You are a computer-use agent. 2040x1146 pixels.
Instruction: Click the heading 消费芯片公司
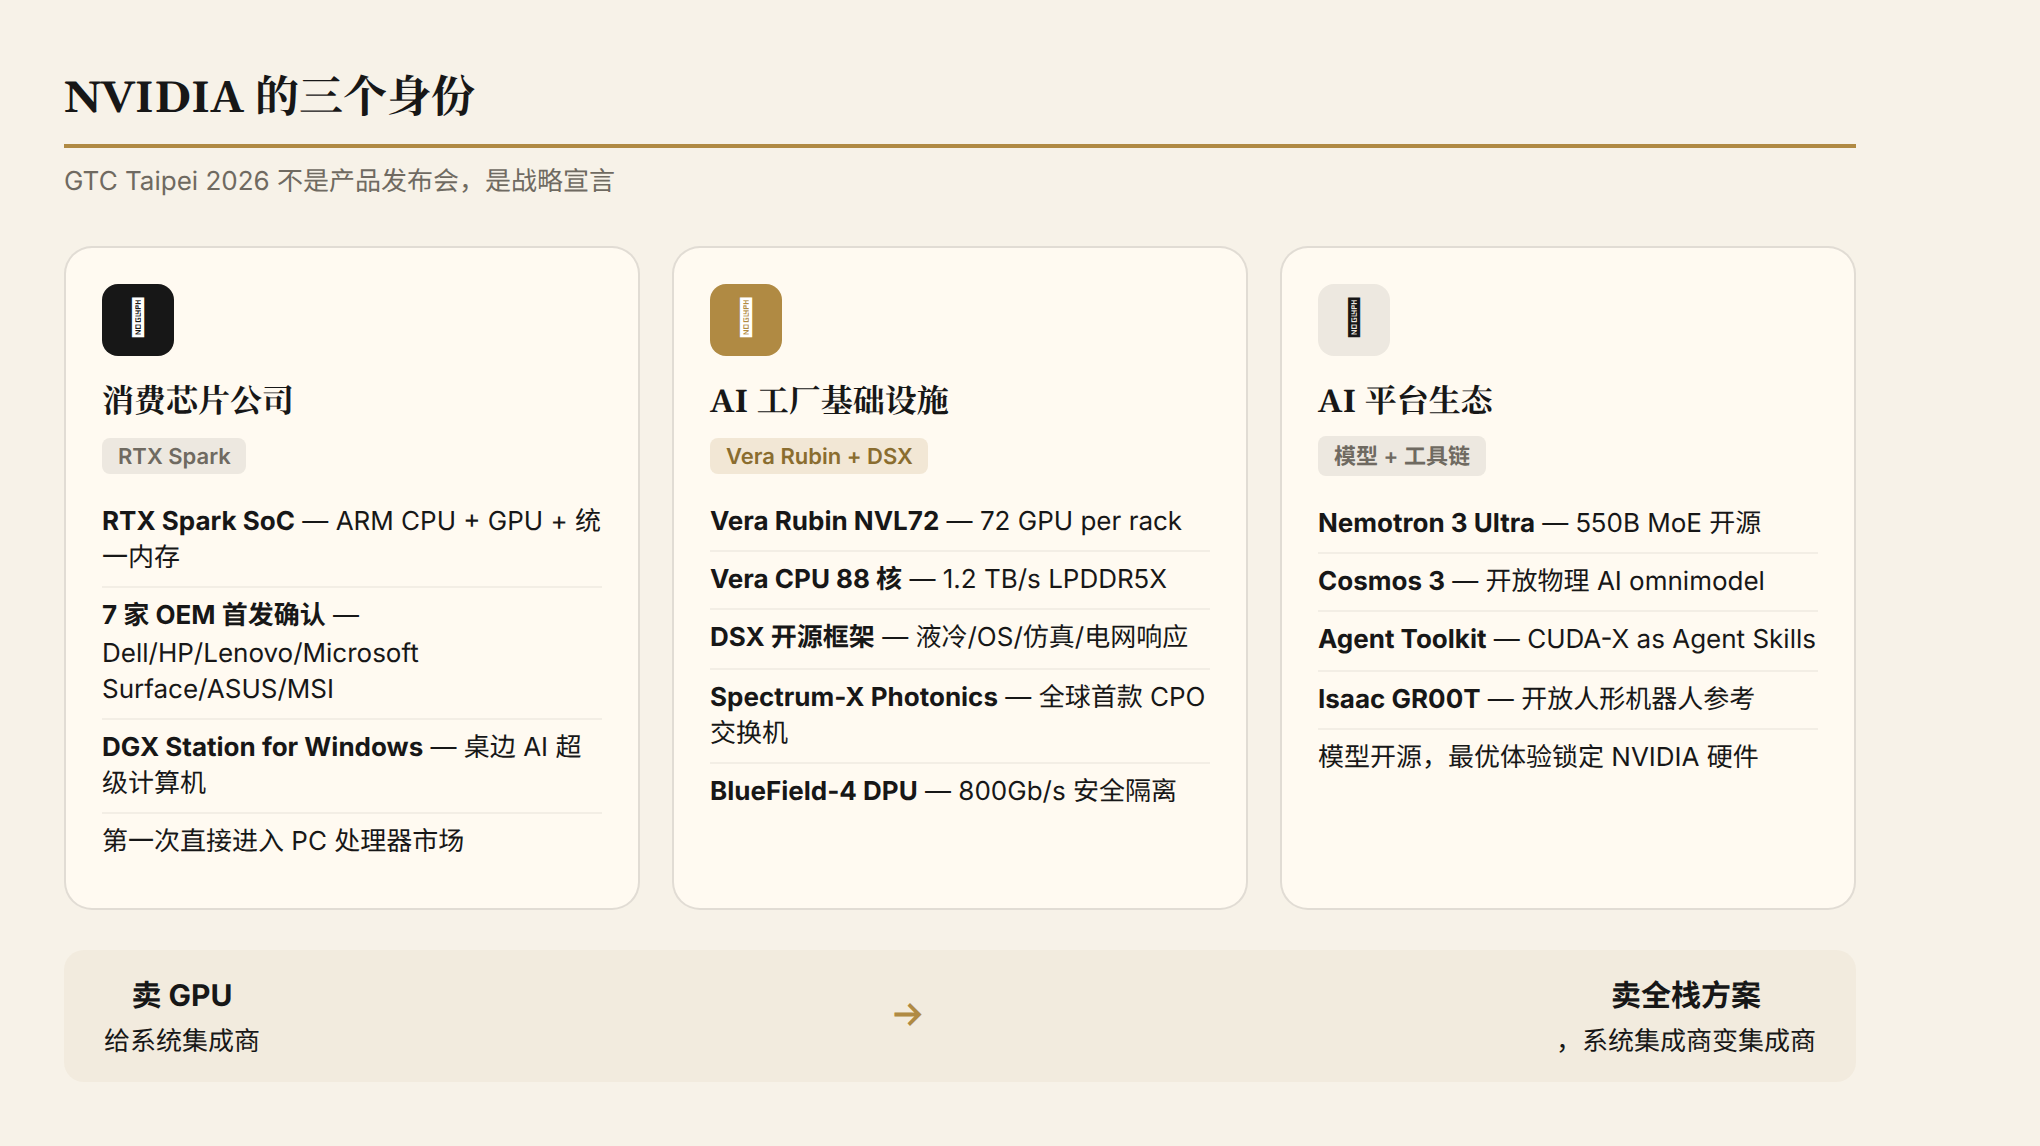click(x=197, y=400)
